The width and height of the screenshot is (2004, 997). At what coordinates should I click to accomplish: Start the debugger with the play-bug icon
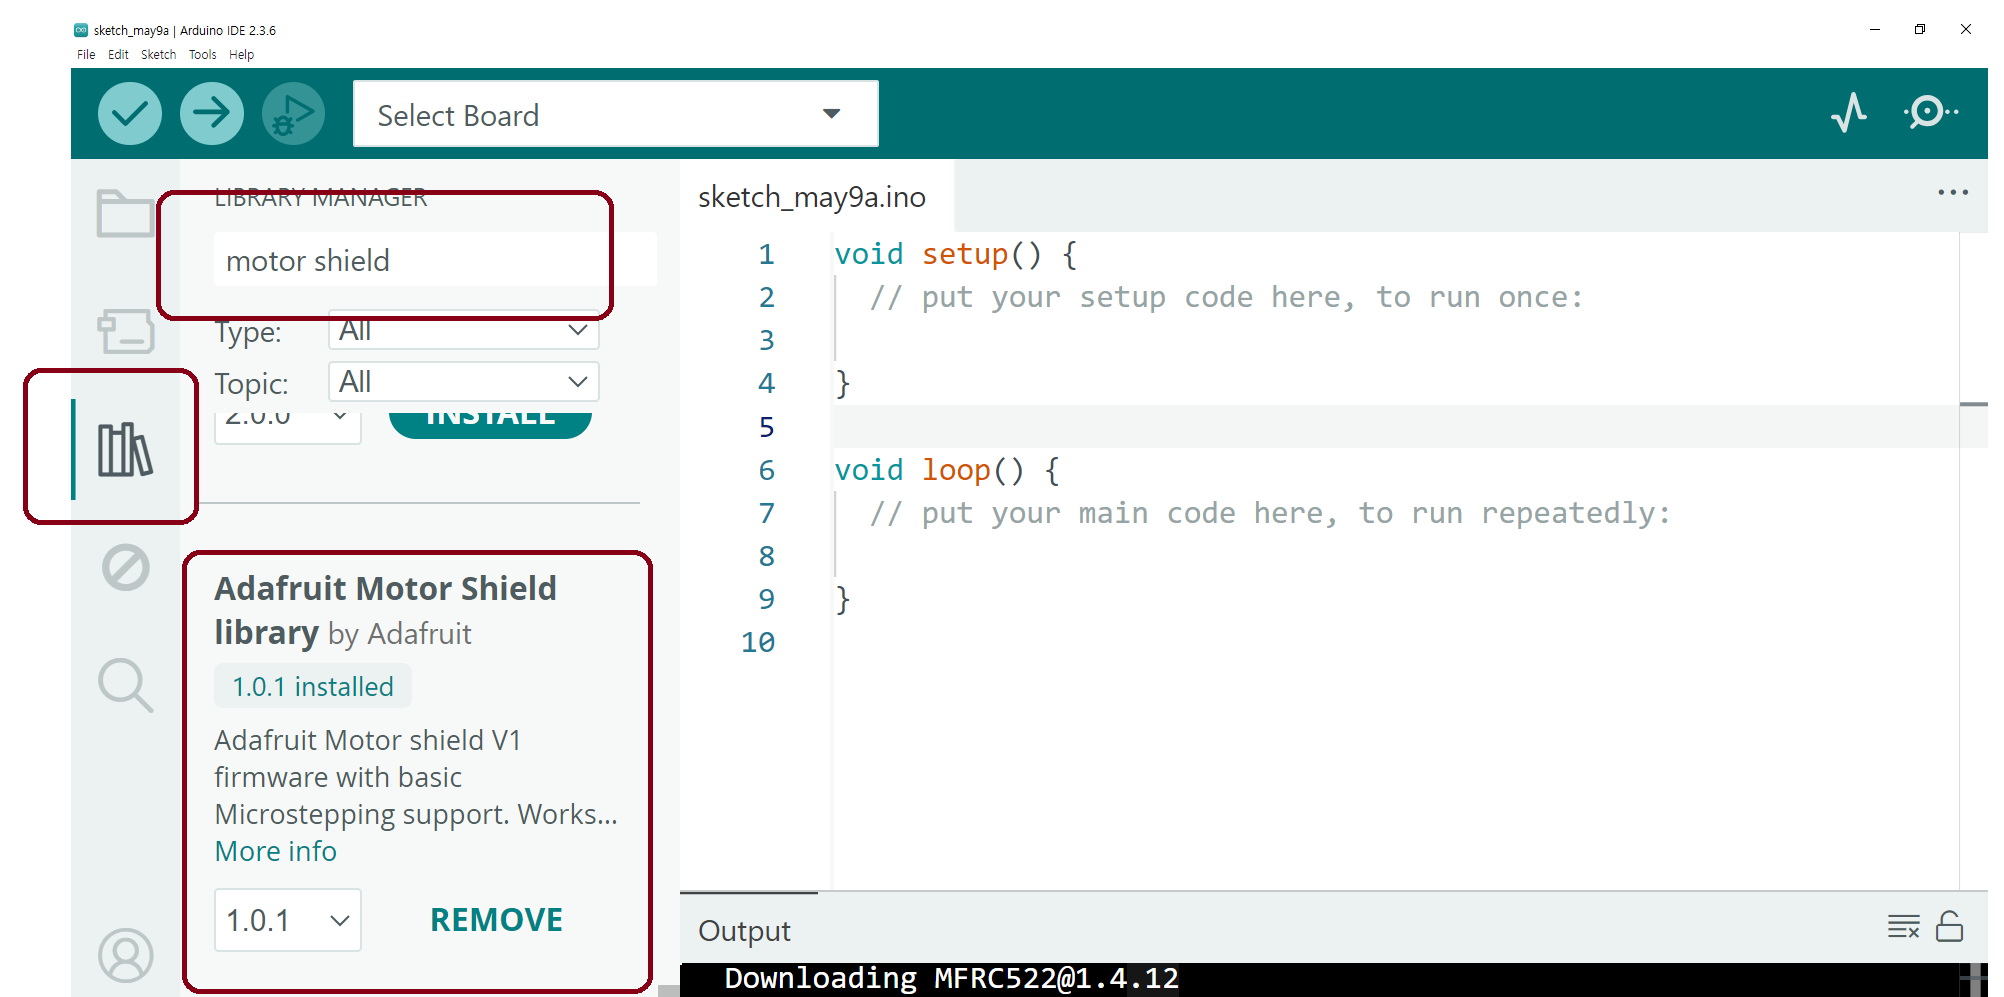(x=293, y=114)
